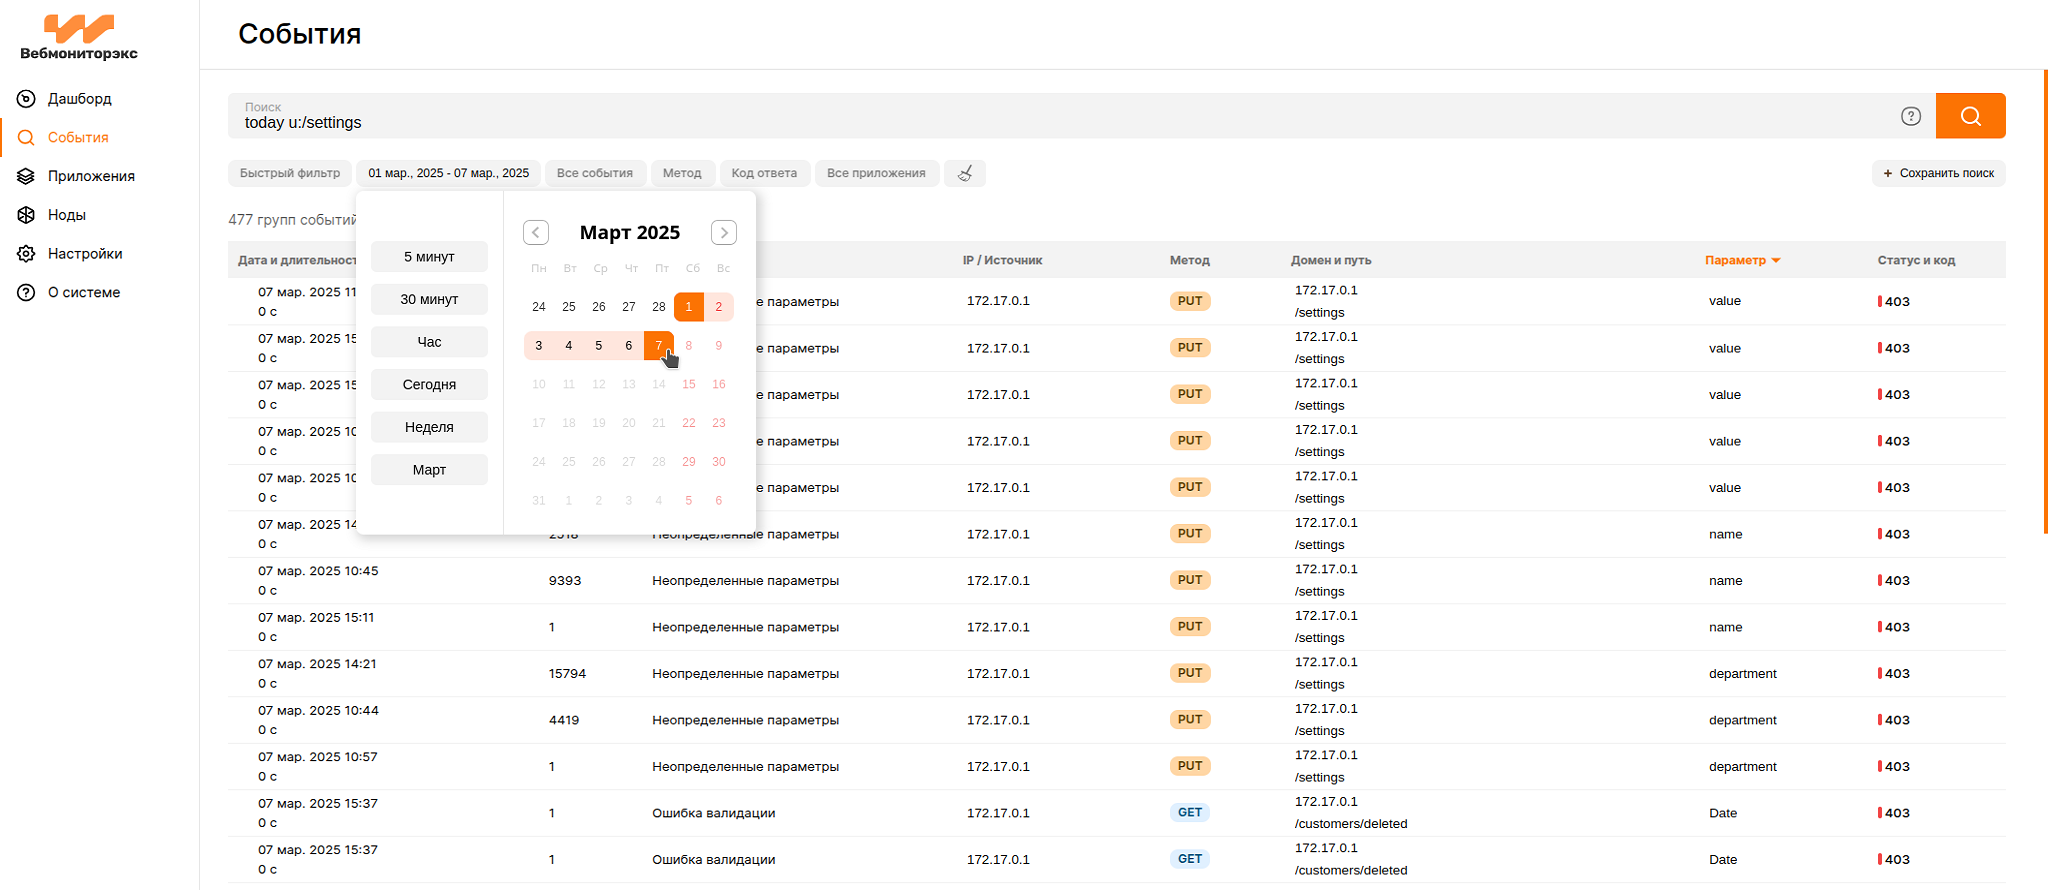Open the Все приложения filter dropdown
The width and height of the screenshot is (2048, 890).
coord(876,173)
